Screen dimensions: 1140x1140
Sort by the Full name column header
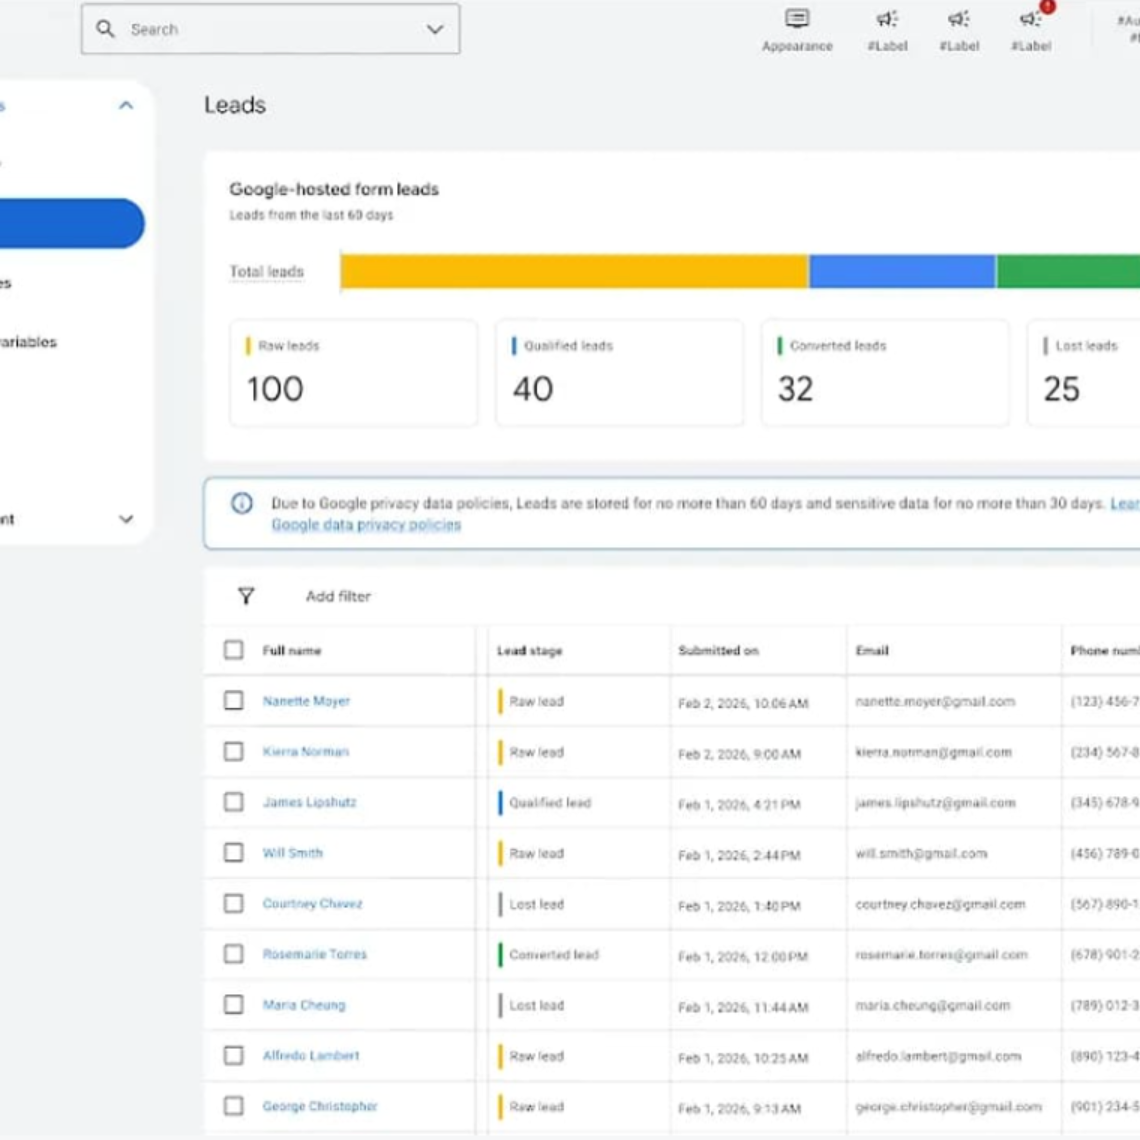[292, 651]
